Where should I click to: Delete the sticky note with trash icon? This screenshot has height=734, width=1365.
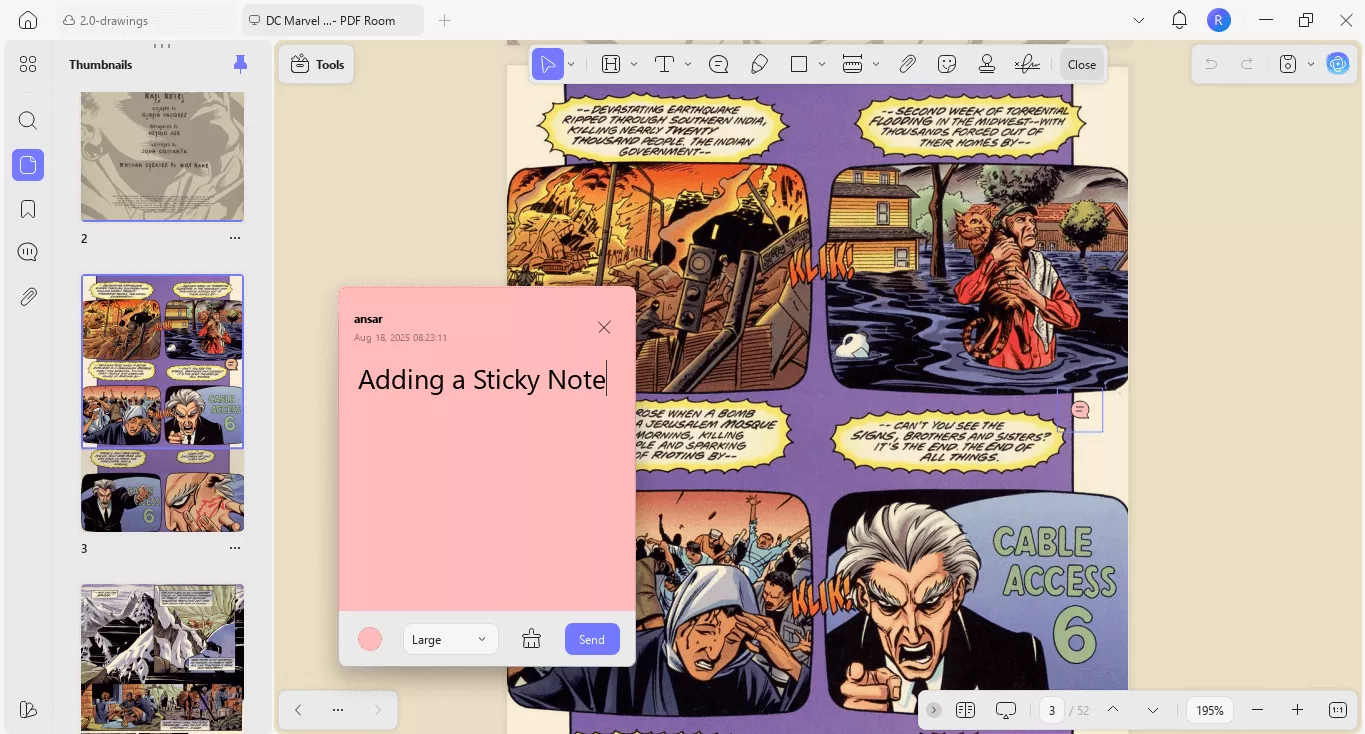[531, 639]
